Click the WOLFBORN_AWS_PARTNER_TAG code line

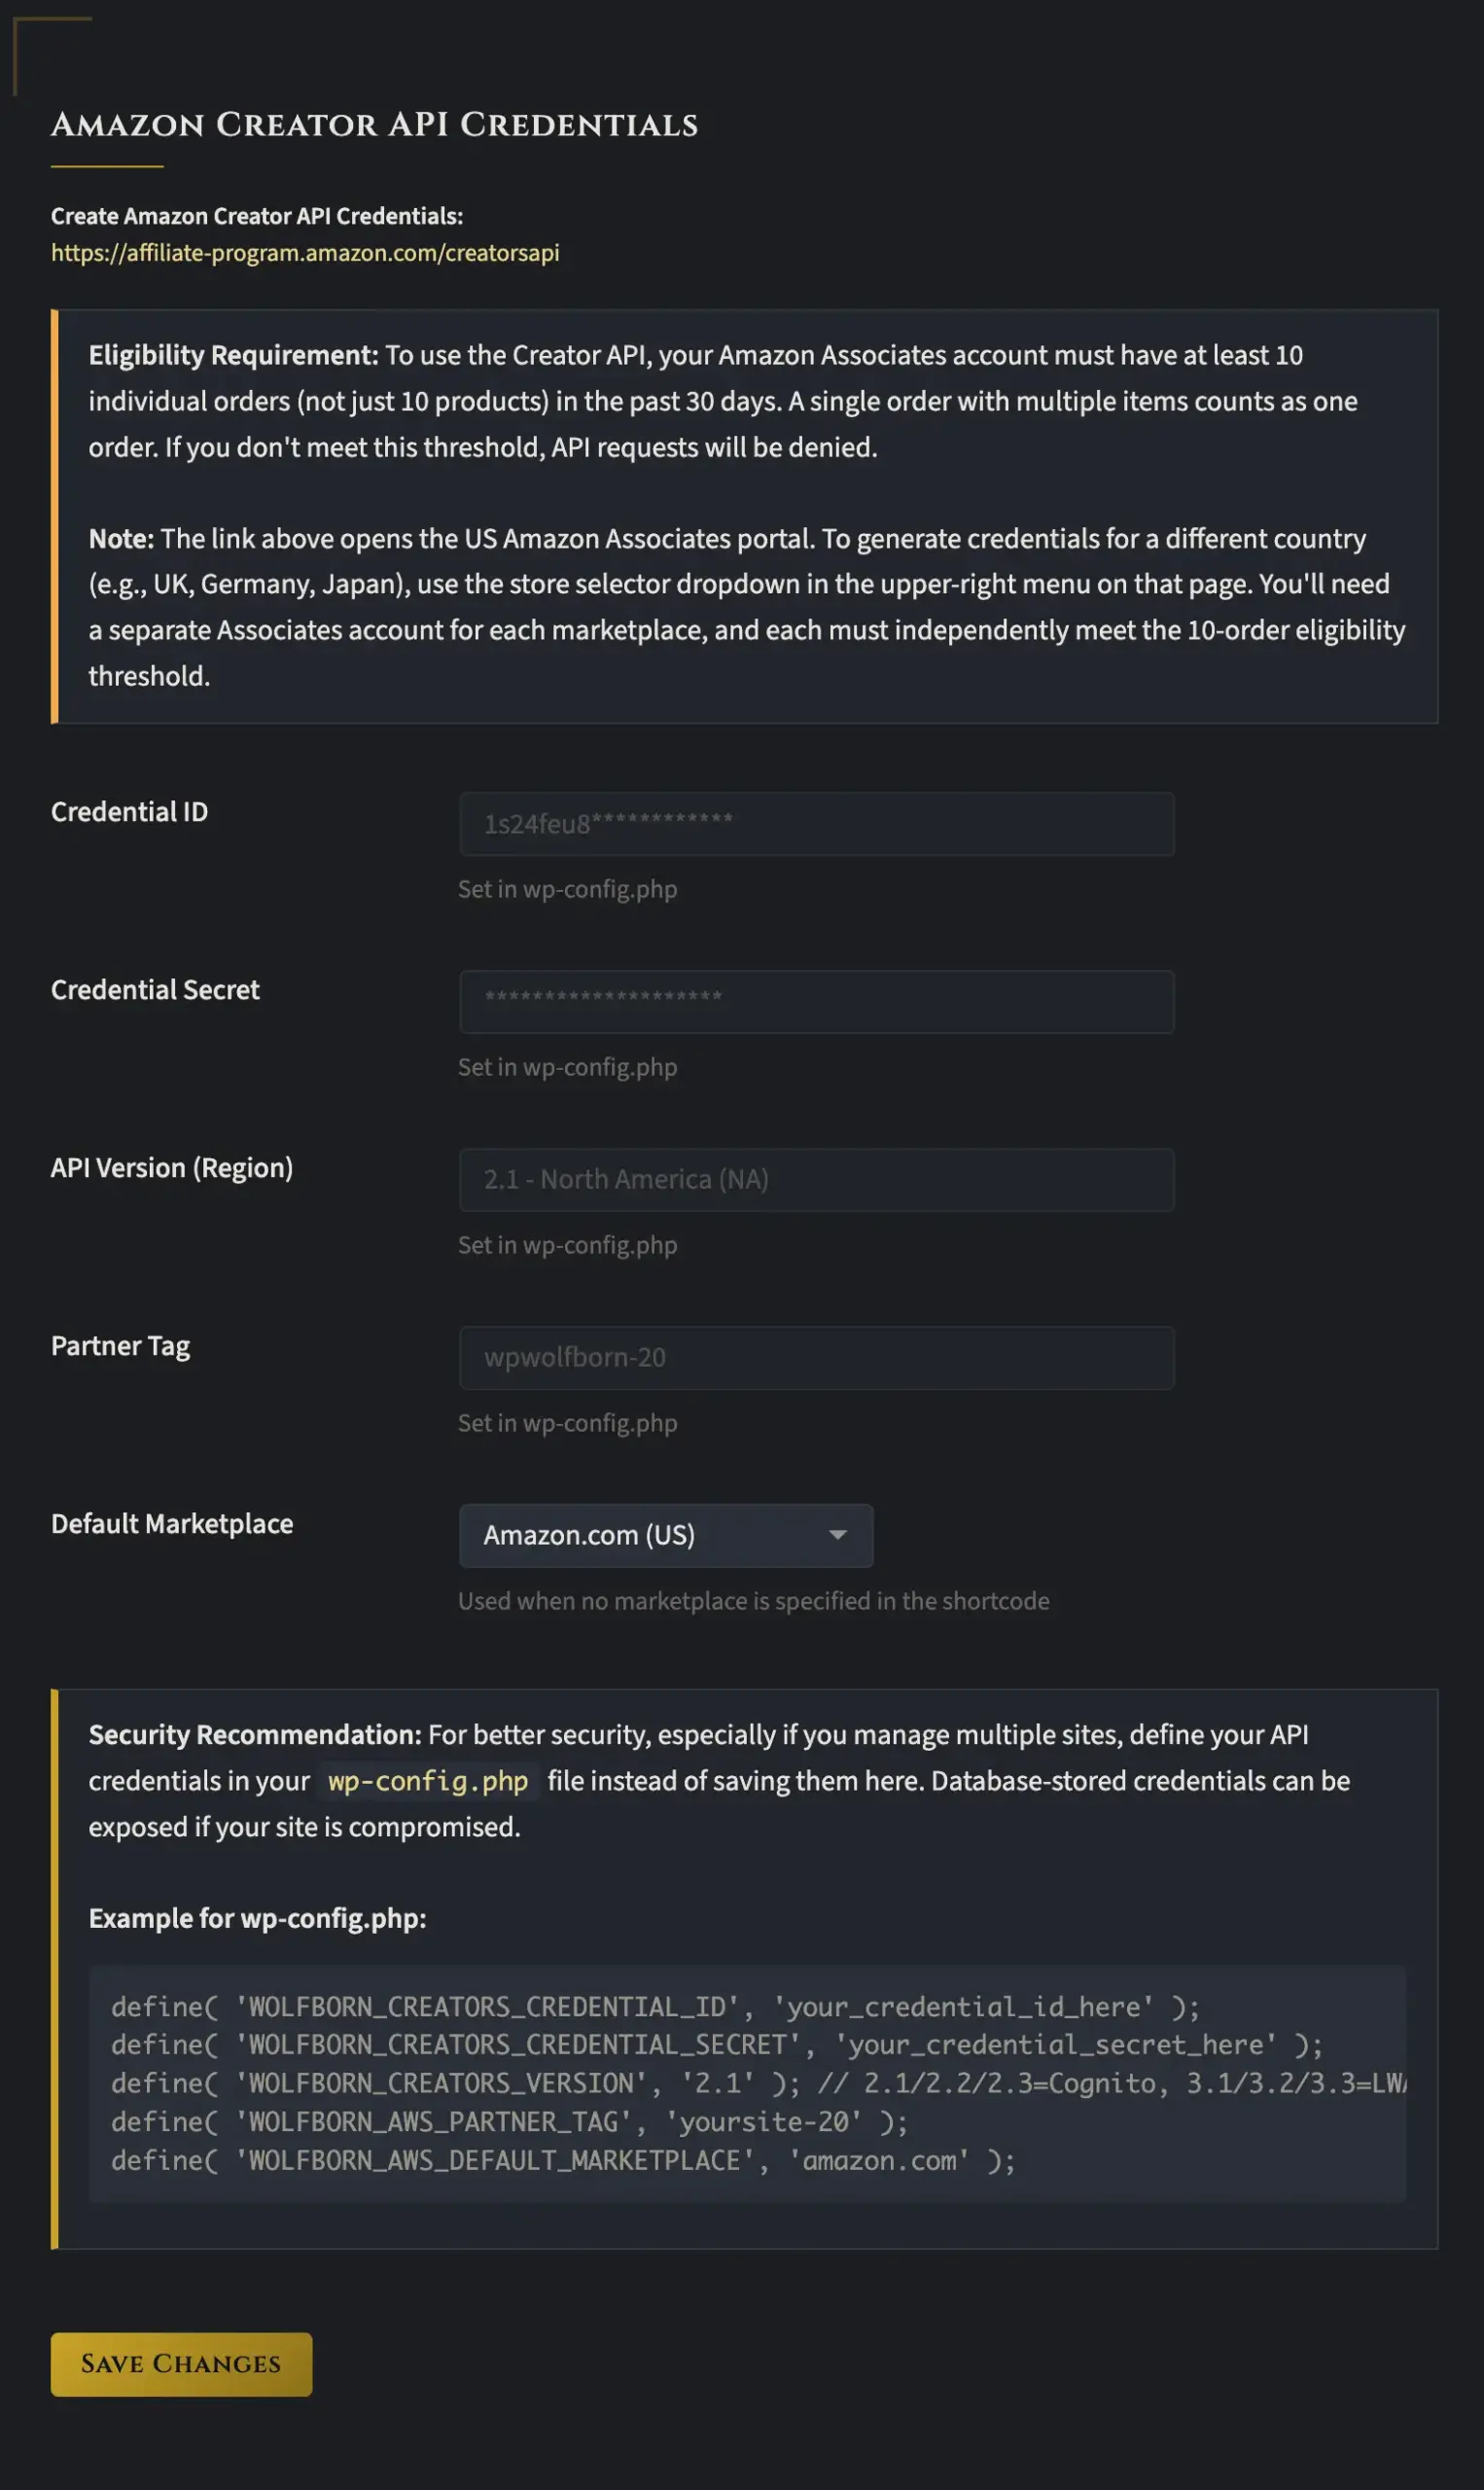point(509,2122)
